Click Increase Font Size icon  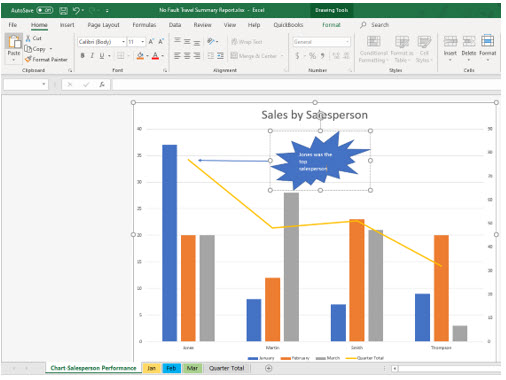(x=151, y=42)
